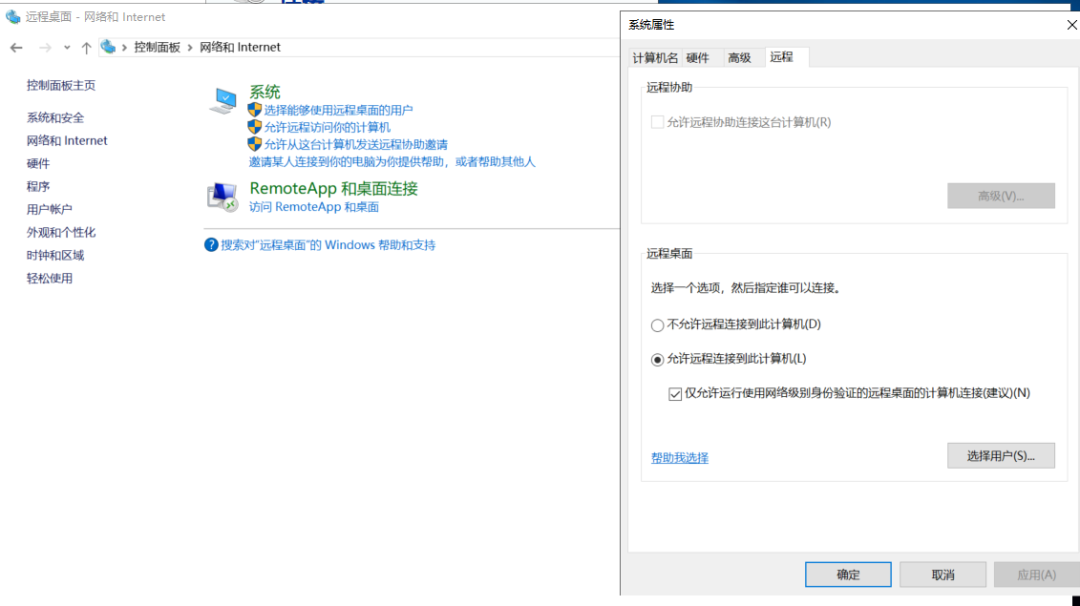Open 邀请某人连接到你的电脑 help link
Viewport: 1080px width, 606px height.
(392, 162)
